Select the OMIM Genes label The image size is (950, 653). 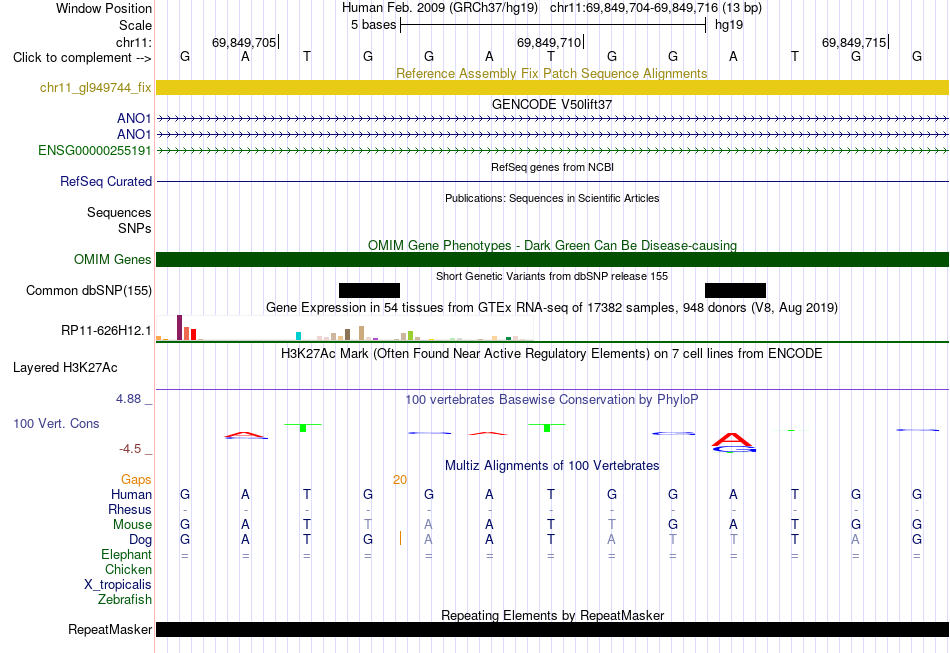(113, 259)
